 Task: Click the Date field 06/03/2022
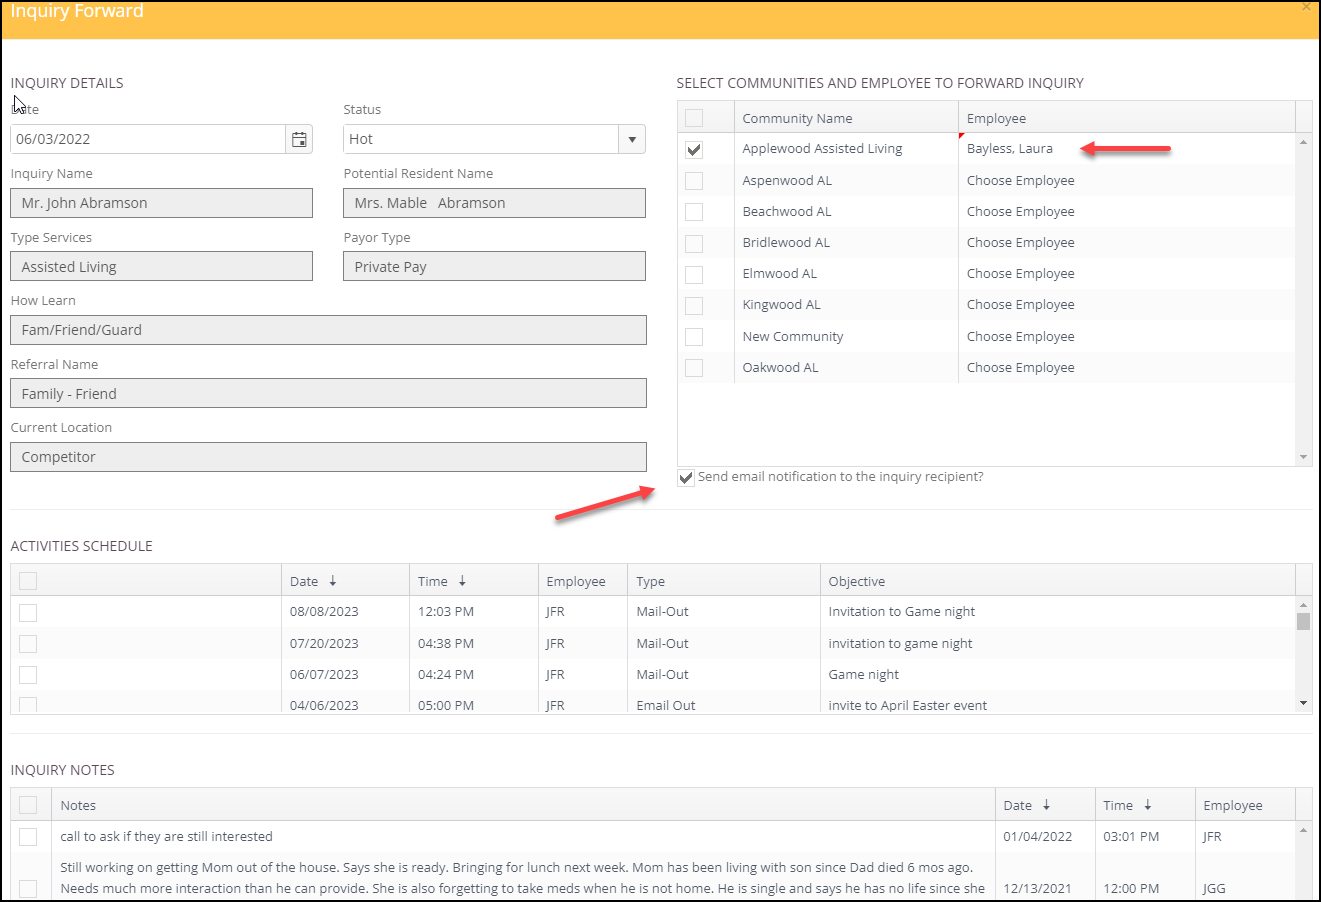coord(148,139)
